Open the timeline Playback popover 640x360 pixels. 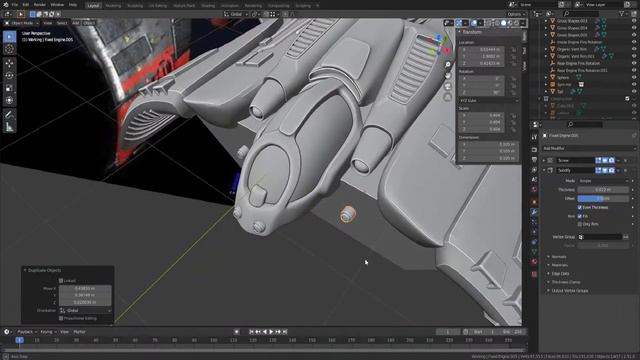point(27,332)
